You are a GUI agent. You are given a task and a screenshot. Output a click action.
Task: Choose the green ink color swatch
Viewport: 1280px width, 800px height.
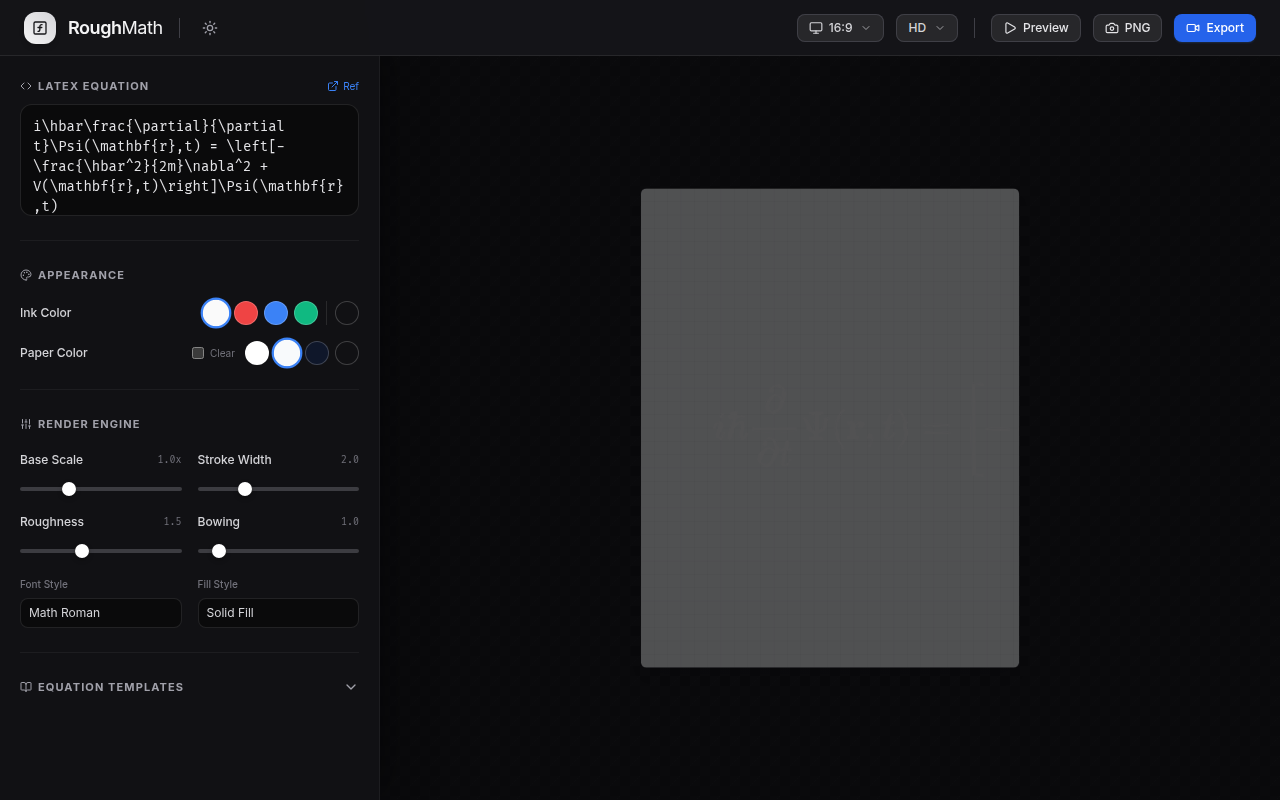point(306,313)
